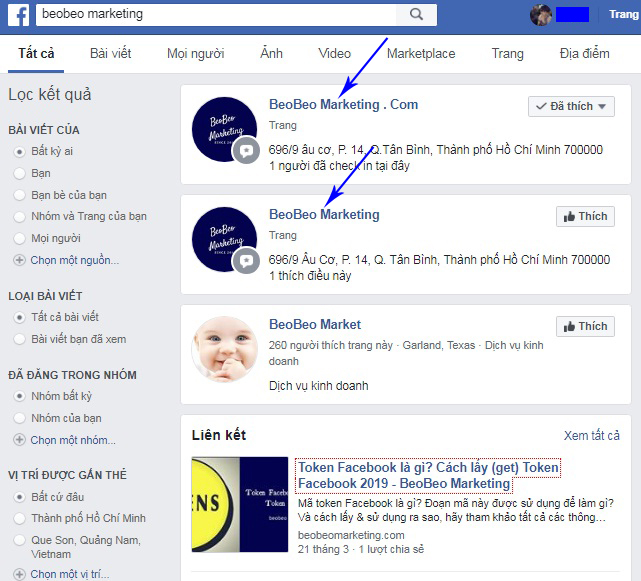Click the Facebook logo icon
This screenshot has width=641, height=581.
click(18, 16)
